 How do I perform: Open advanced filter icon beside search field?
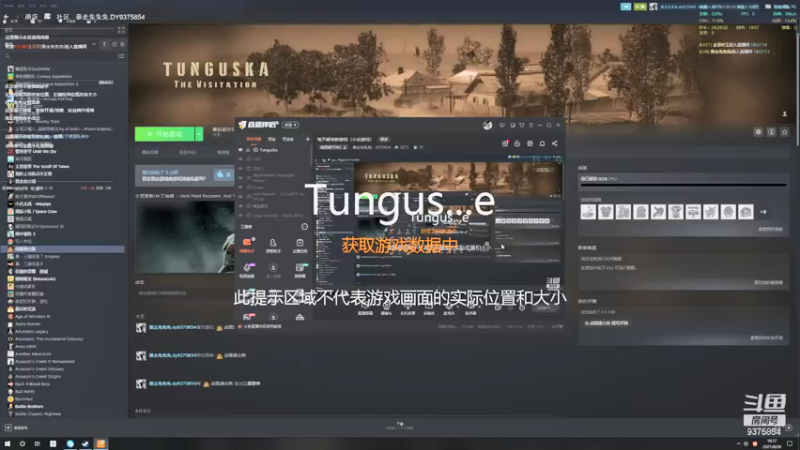[121, 56]
